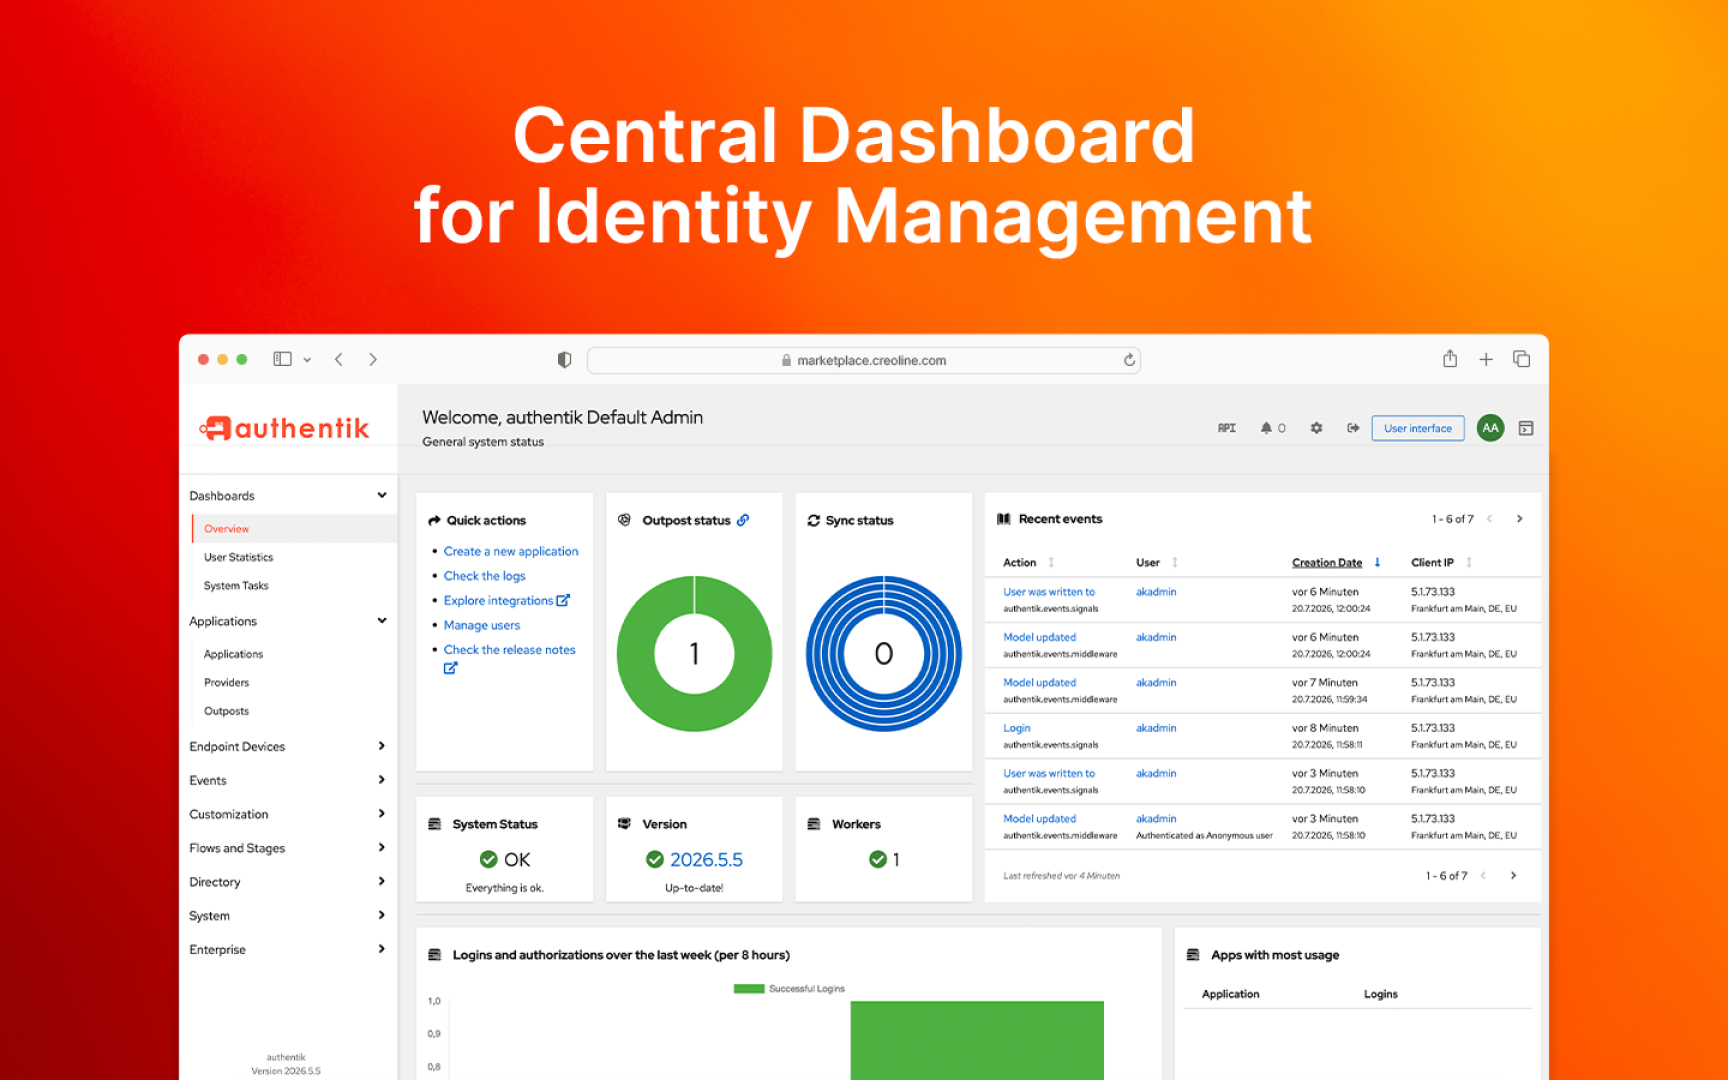Click next page arrow below events table
The width and height of the screenshot is (1728, 1080).
click(1513, 876)
